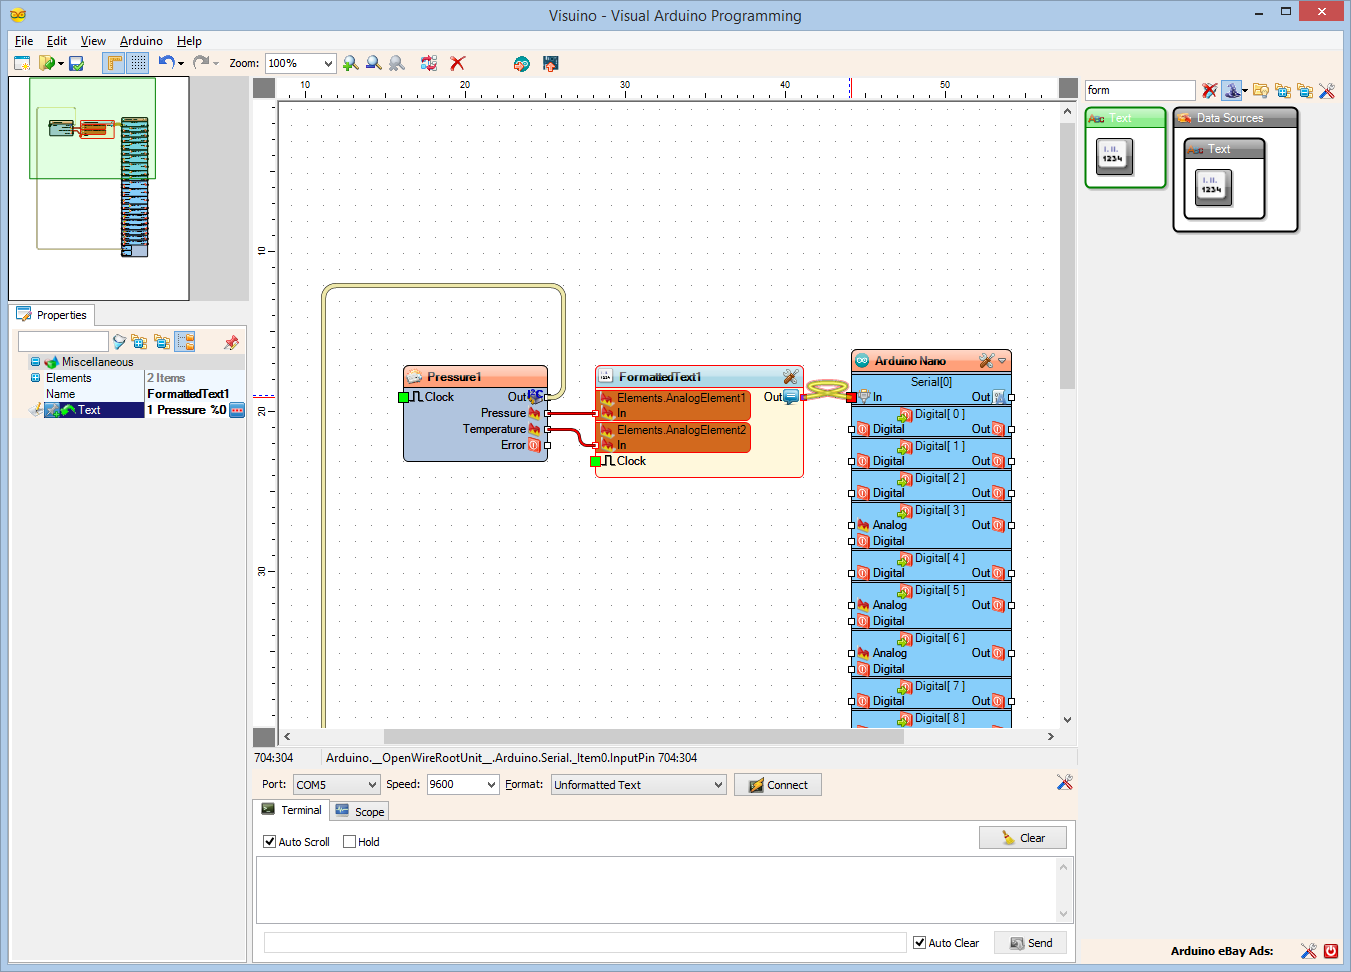Click the Clear terminal button

tap(1023, 838)
